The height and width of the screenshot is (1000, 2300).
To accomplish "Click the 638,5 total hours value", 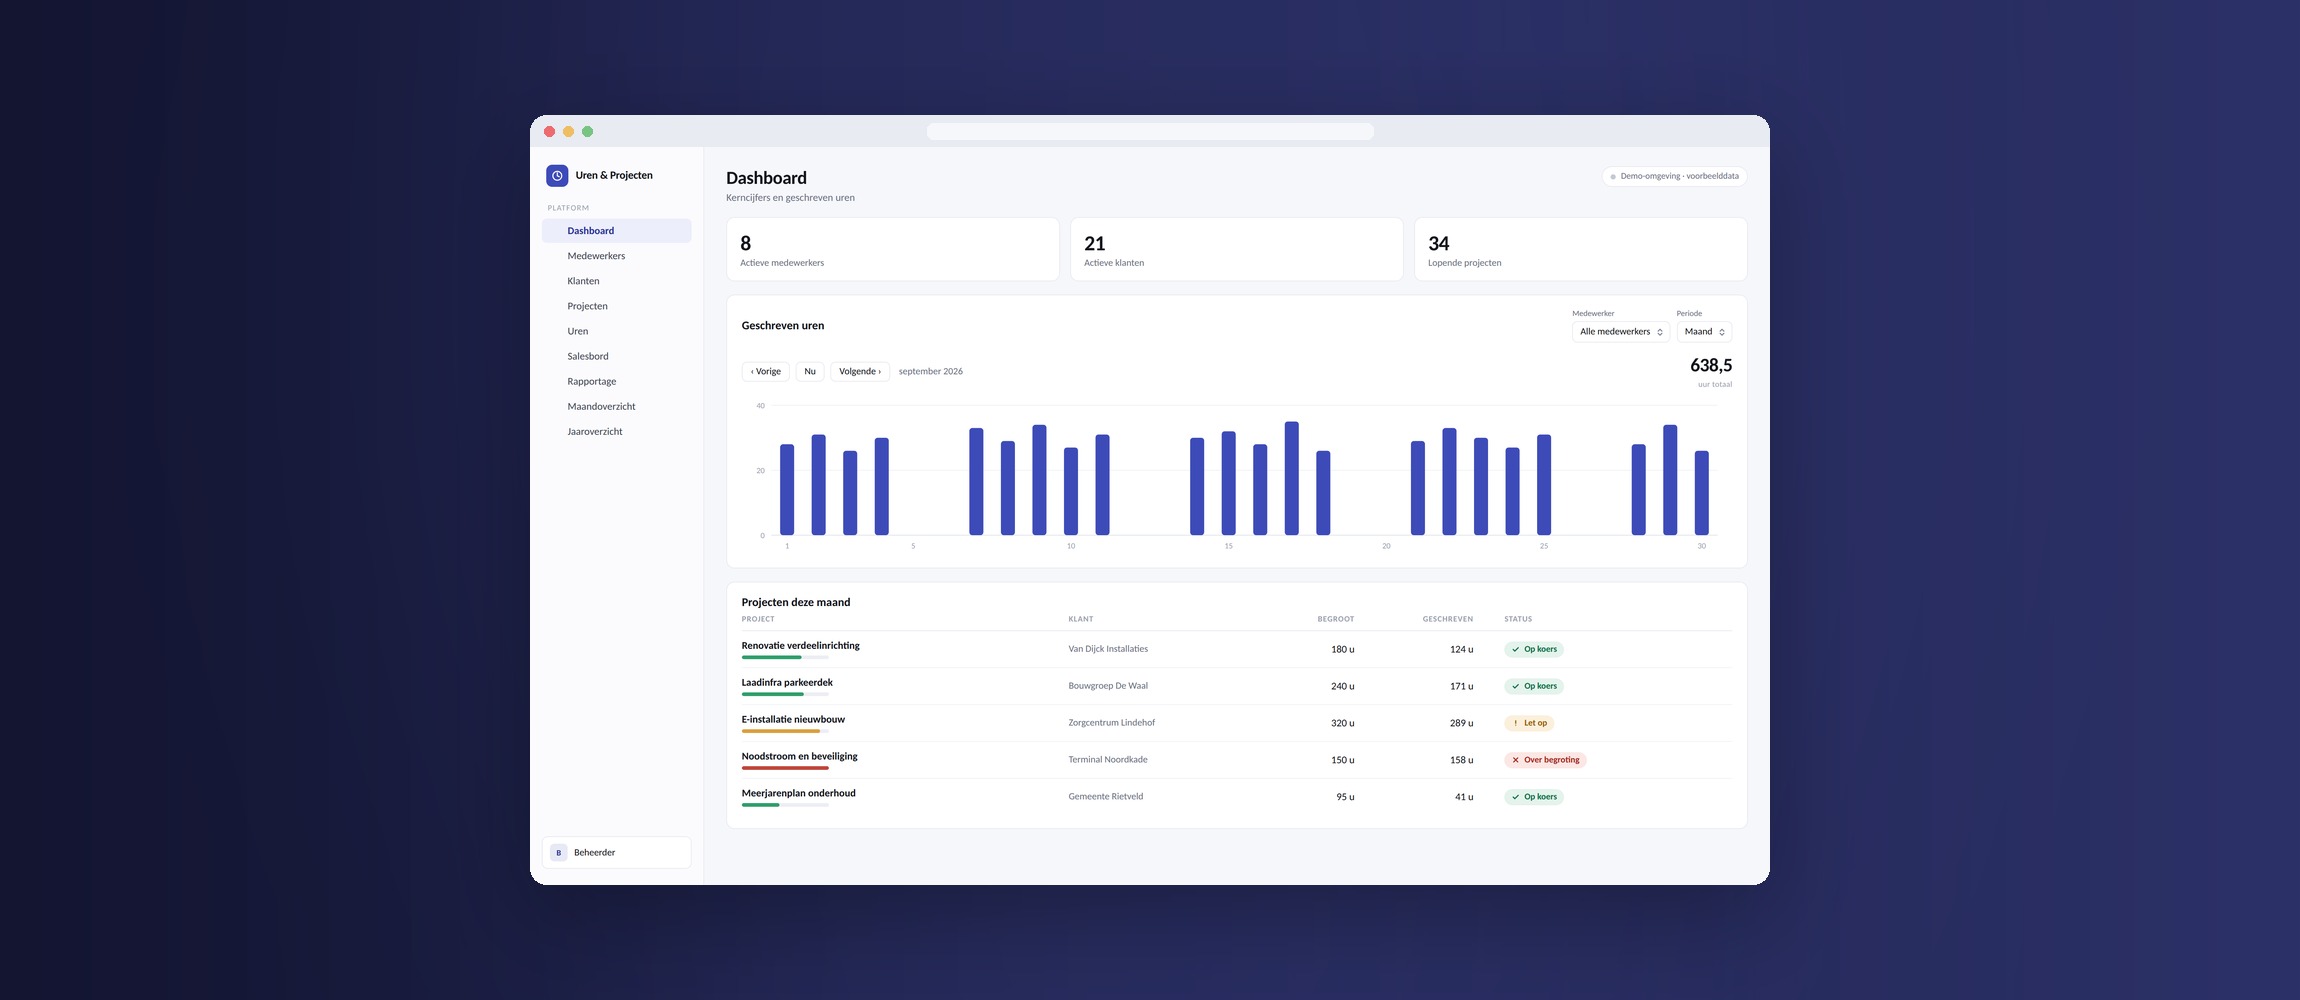I will tap(1711, 366).
